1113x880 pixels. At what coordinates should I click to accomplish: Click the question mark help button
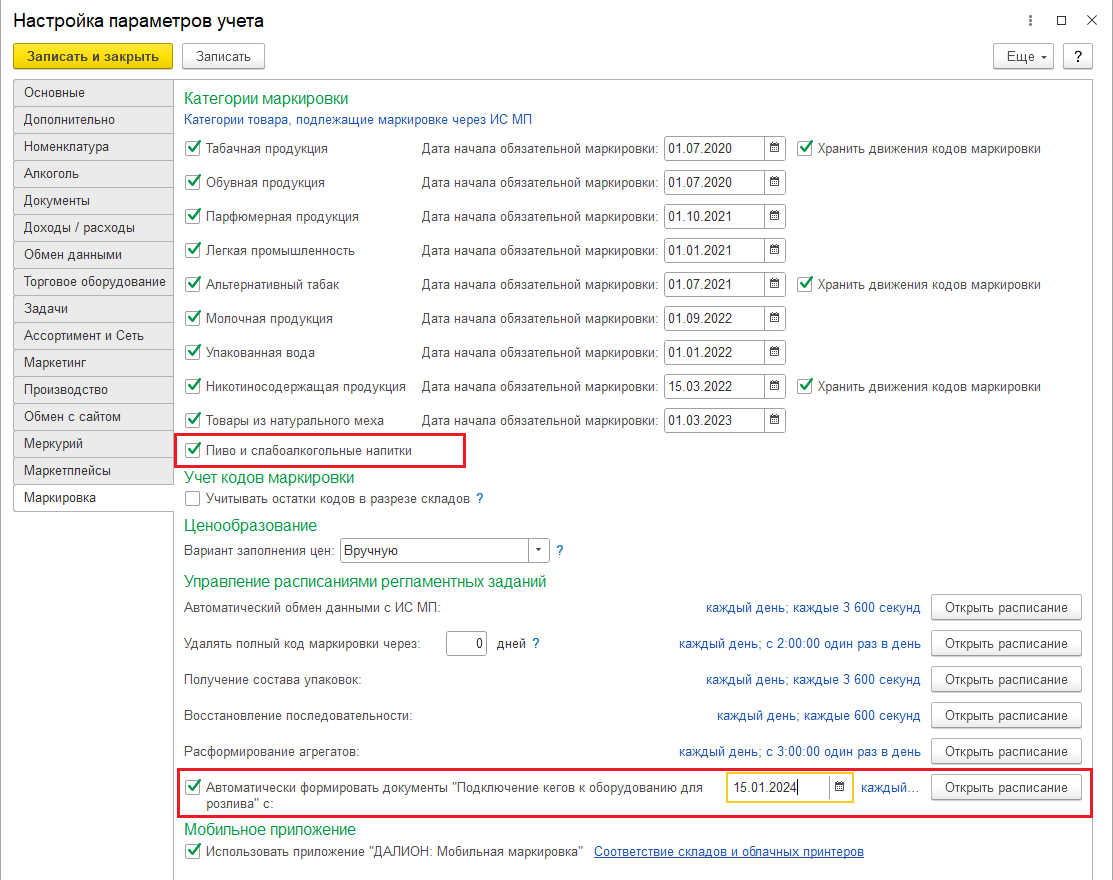pyautogui.click(x=1078, y=56)
